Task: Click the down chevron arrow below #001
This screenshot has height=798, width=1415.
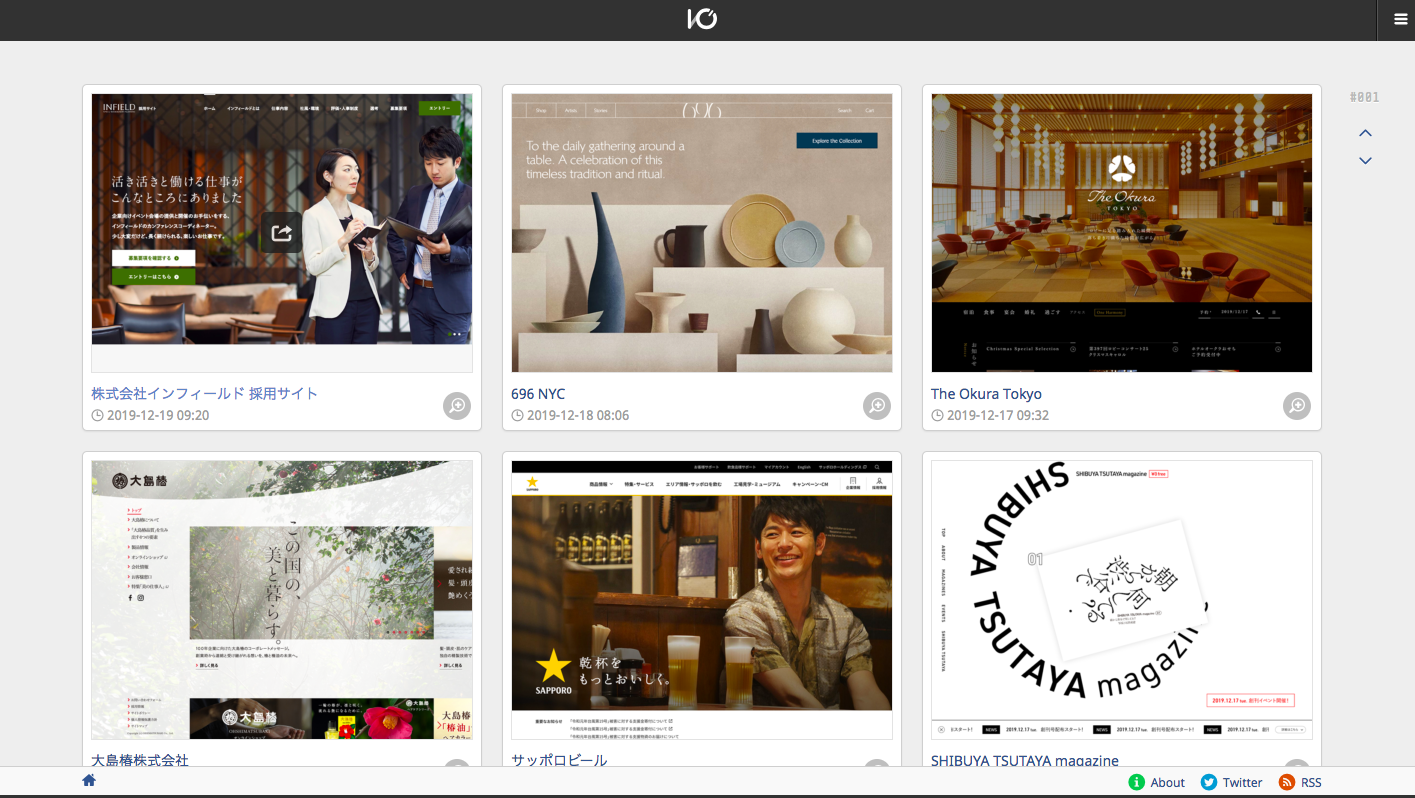Action: click(1365, 161)
